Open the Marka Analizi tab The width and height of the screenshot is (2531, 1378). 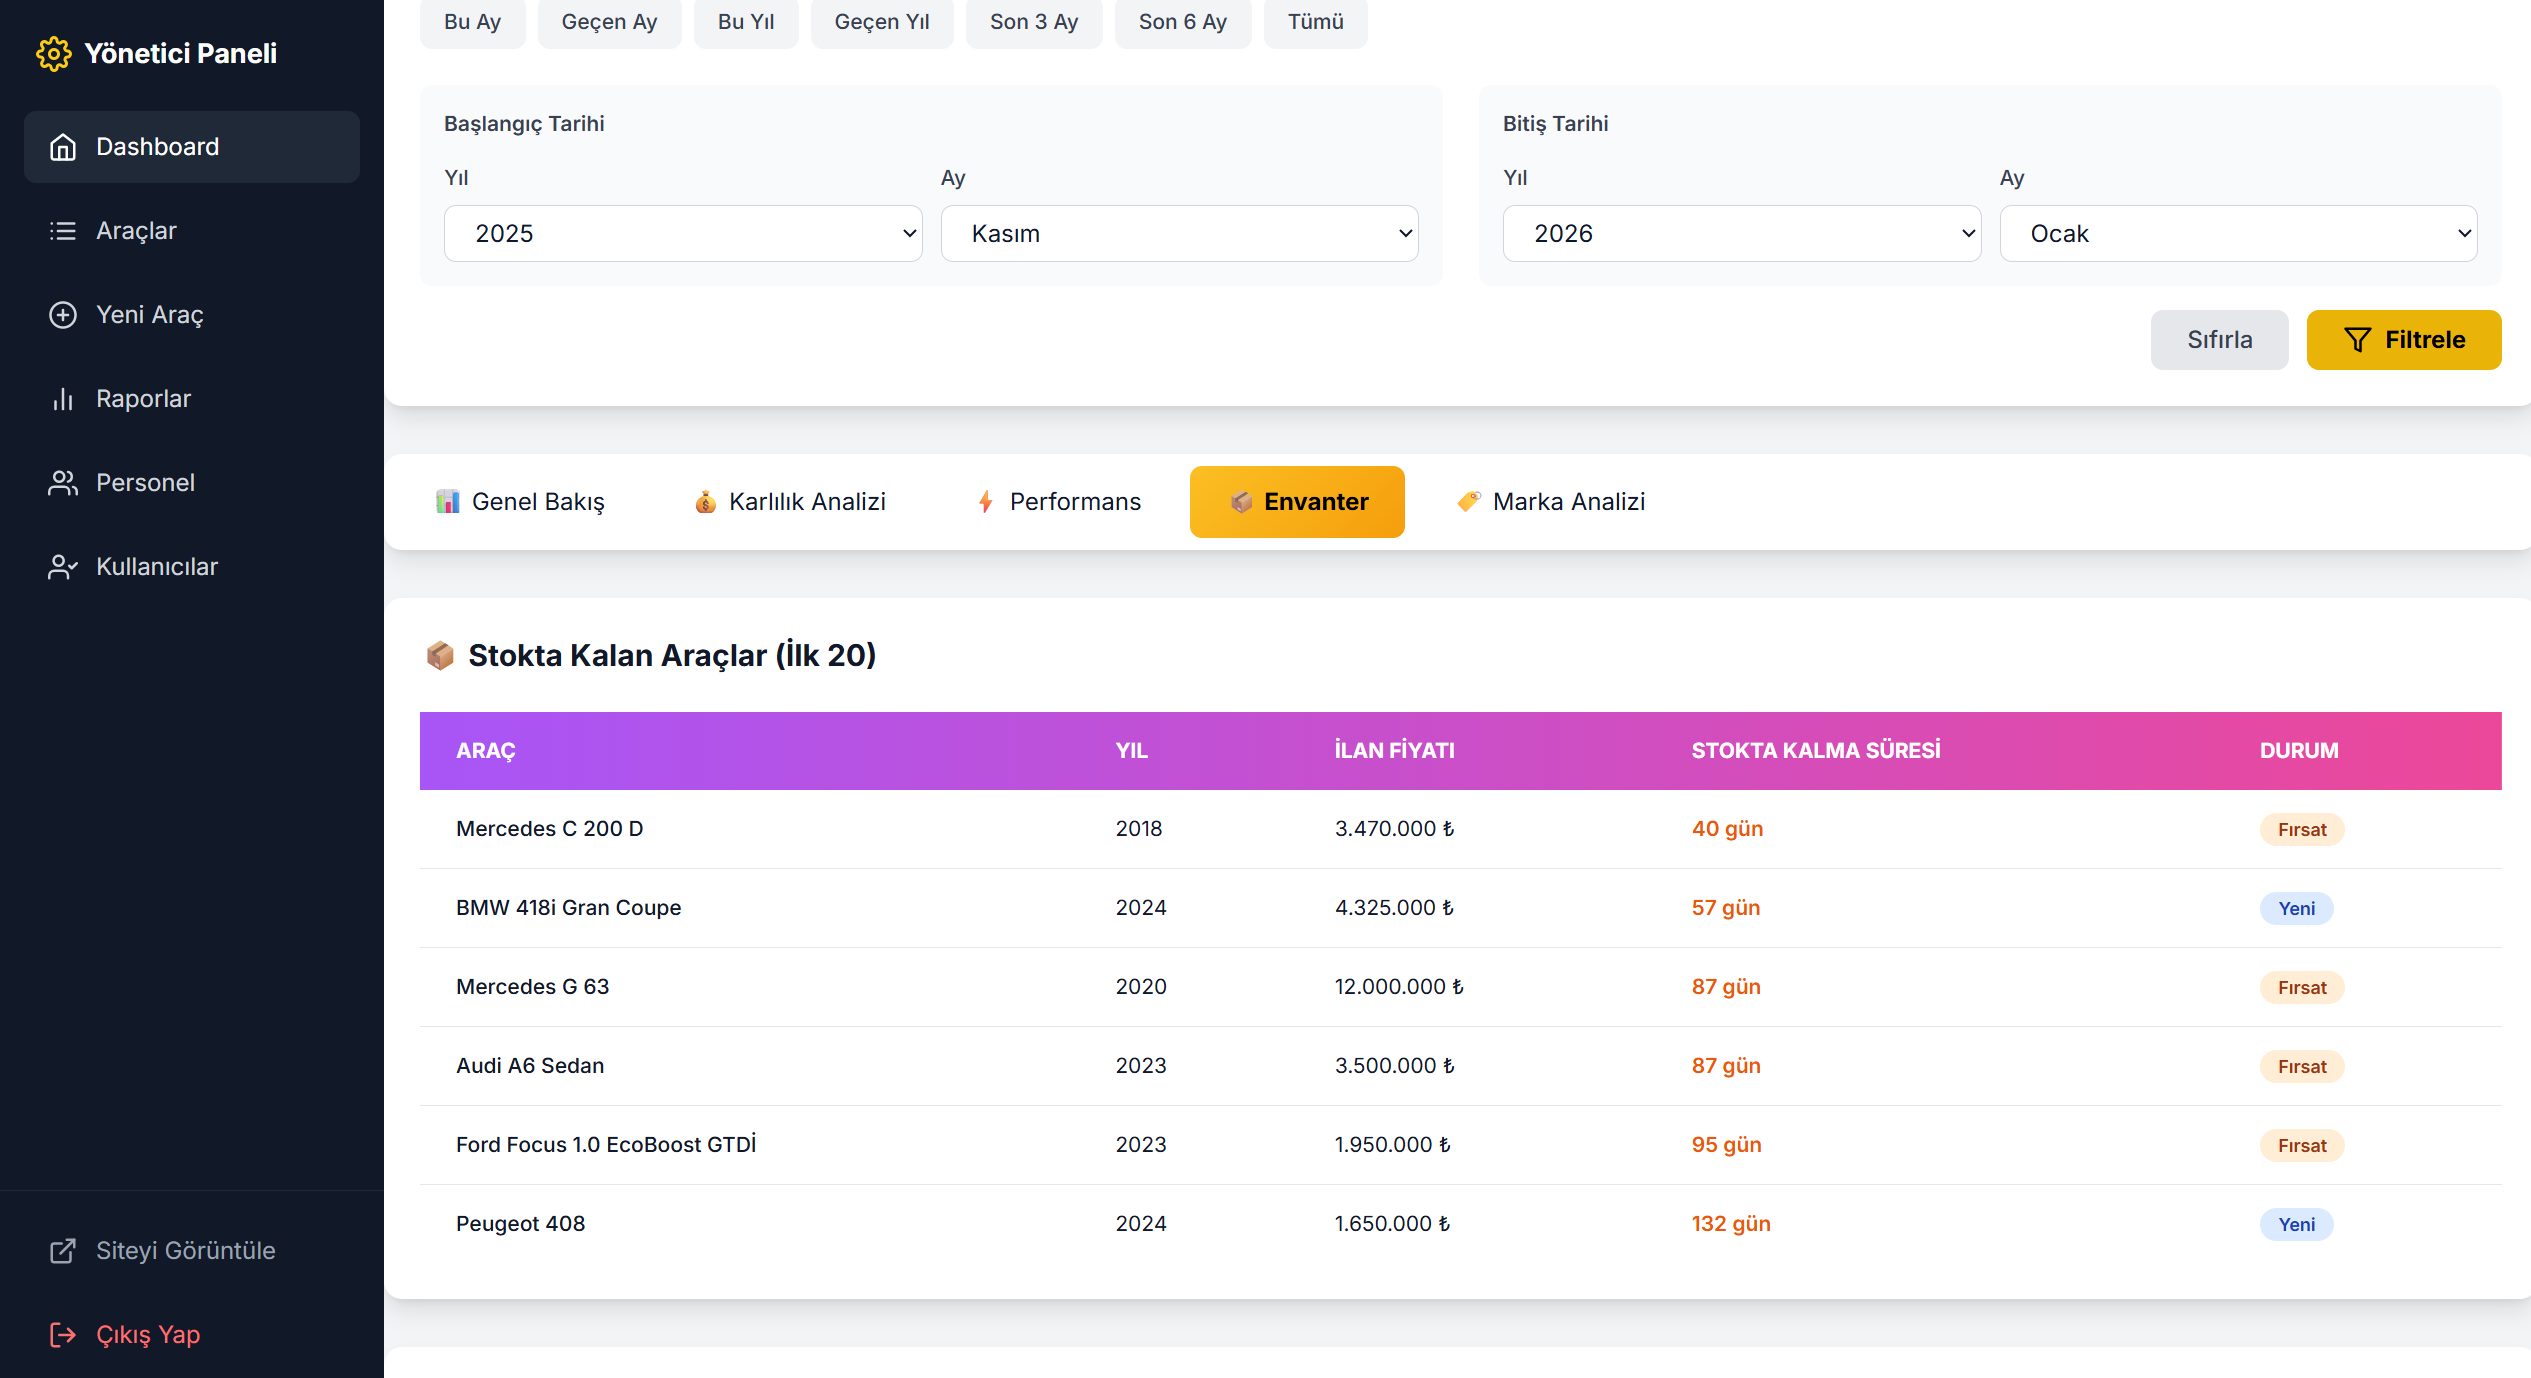tap(1551, 502)
